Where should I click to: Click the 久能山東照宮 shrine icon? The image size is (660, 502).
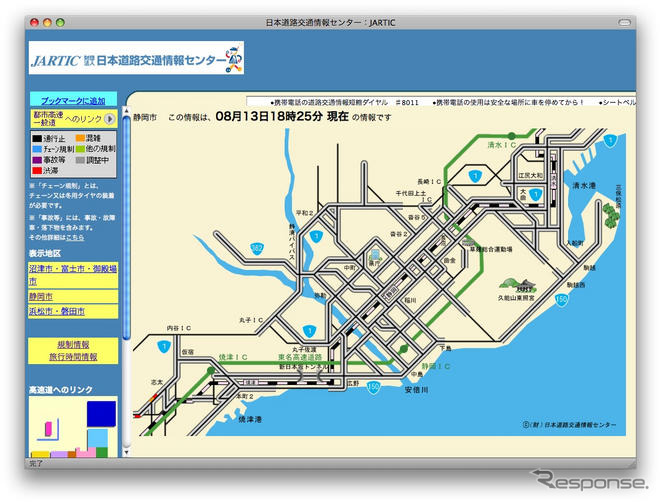[x=517, y=285]
